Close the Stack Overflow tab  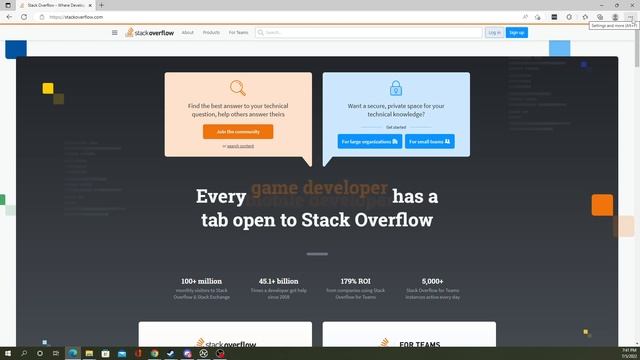tap(90, 5)
